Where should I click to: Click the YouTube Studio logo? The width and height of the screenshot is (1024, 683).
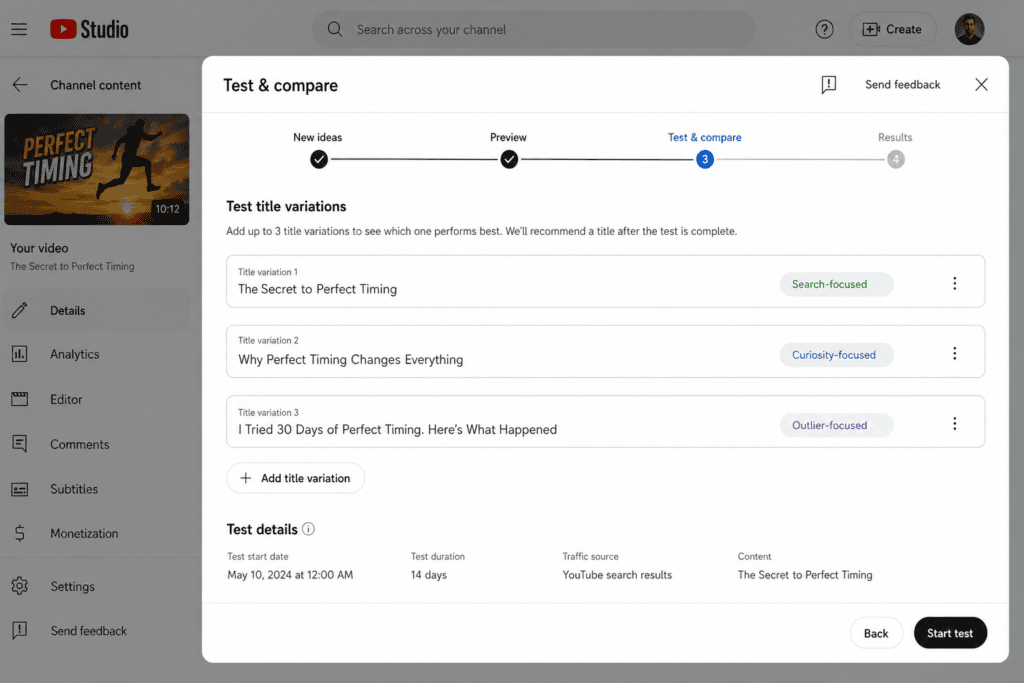click(89, 29)
